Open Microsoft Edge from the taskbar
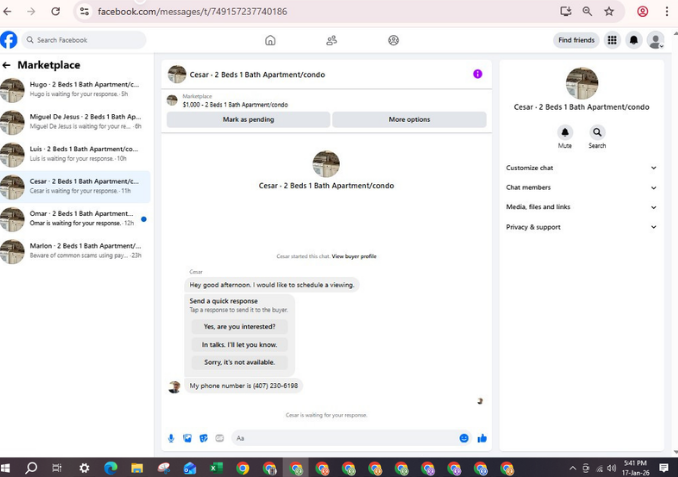 coord(111,468)
